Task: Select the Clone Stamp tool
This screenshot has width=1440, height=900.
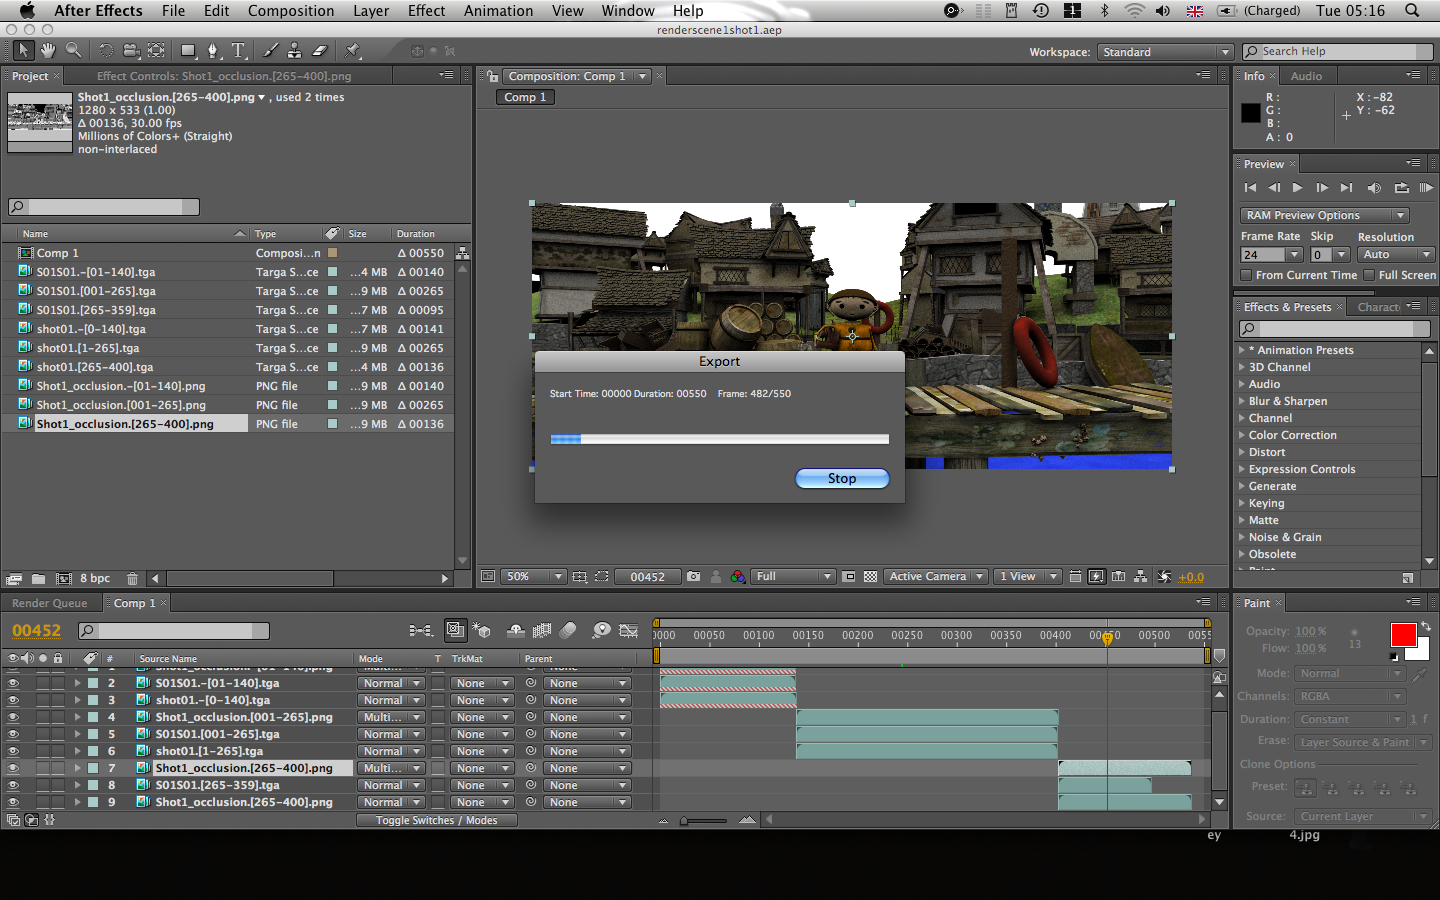Action: (x=294, y=50)
